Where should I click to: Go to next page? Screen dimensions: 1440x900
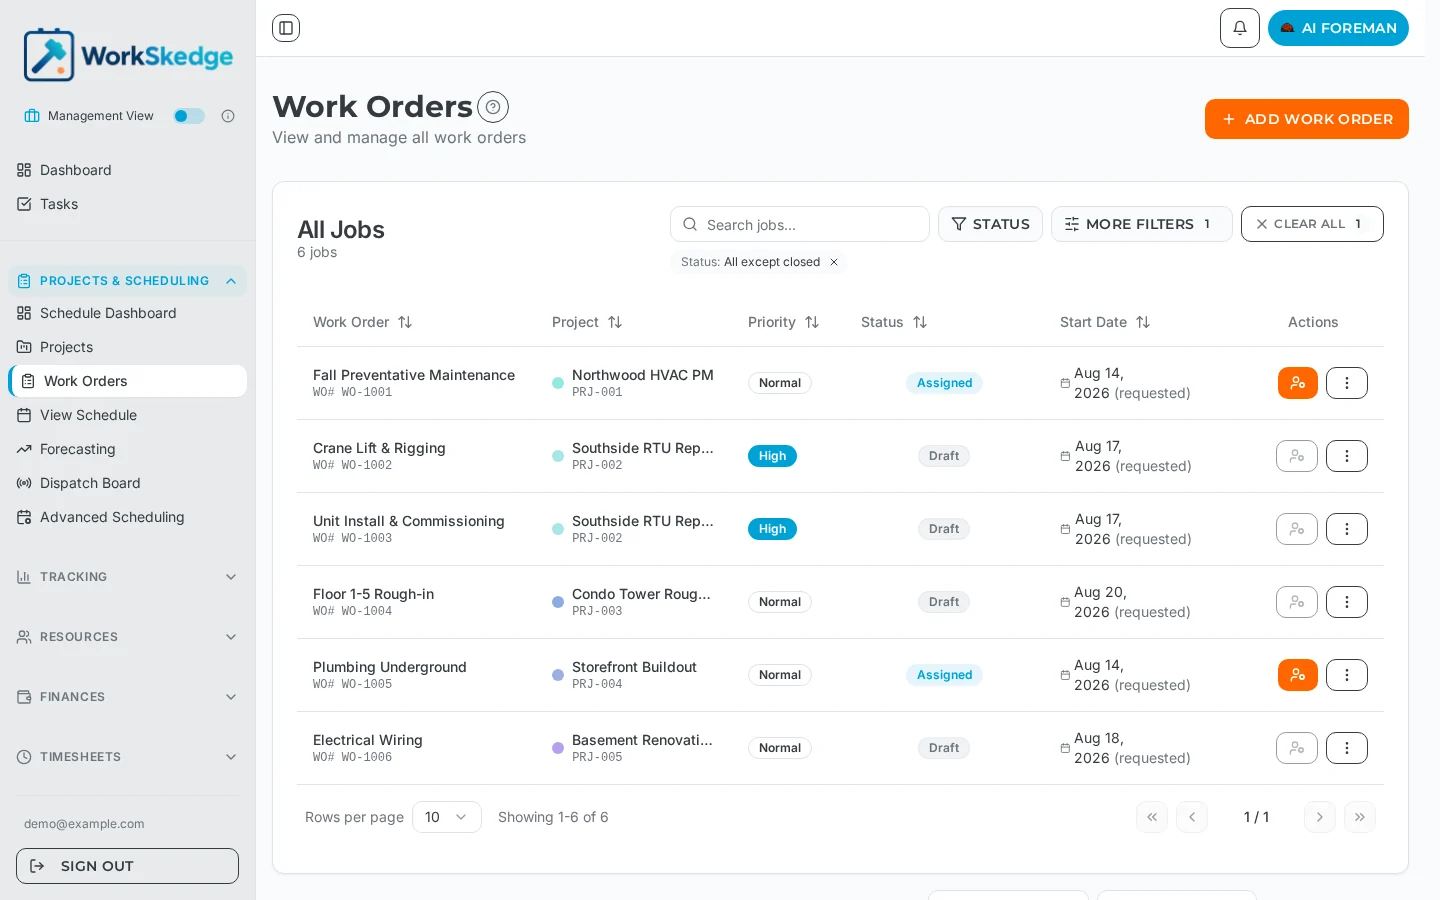1320,817
